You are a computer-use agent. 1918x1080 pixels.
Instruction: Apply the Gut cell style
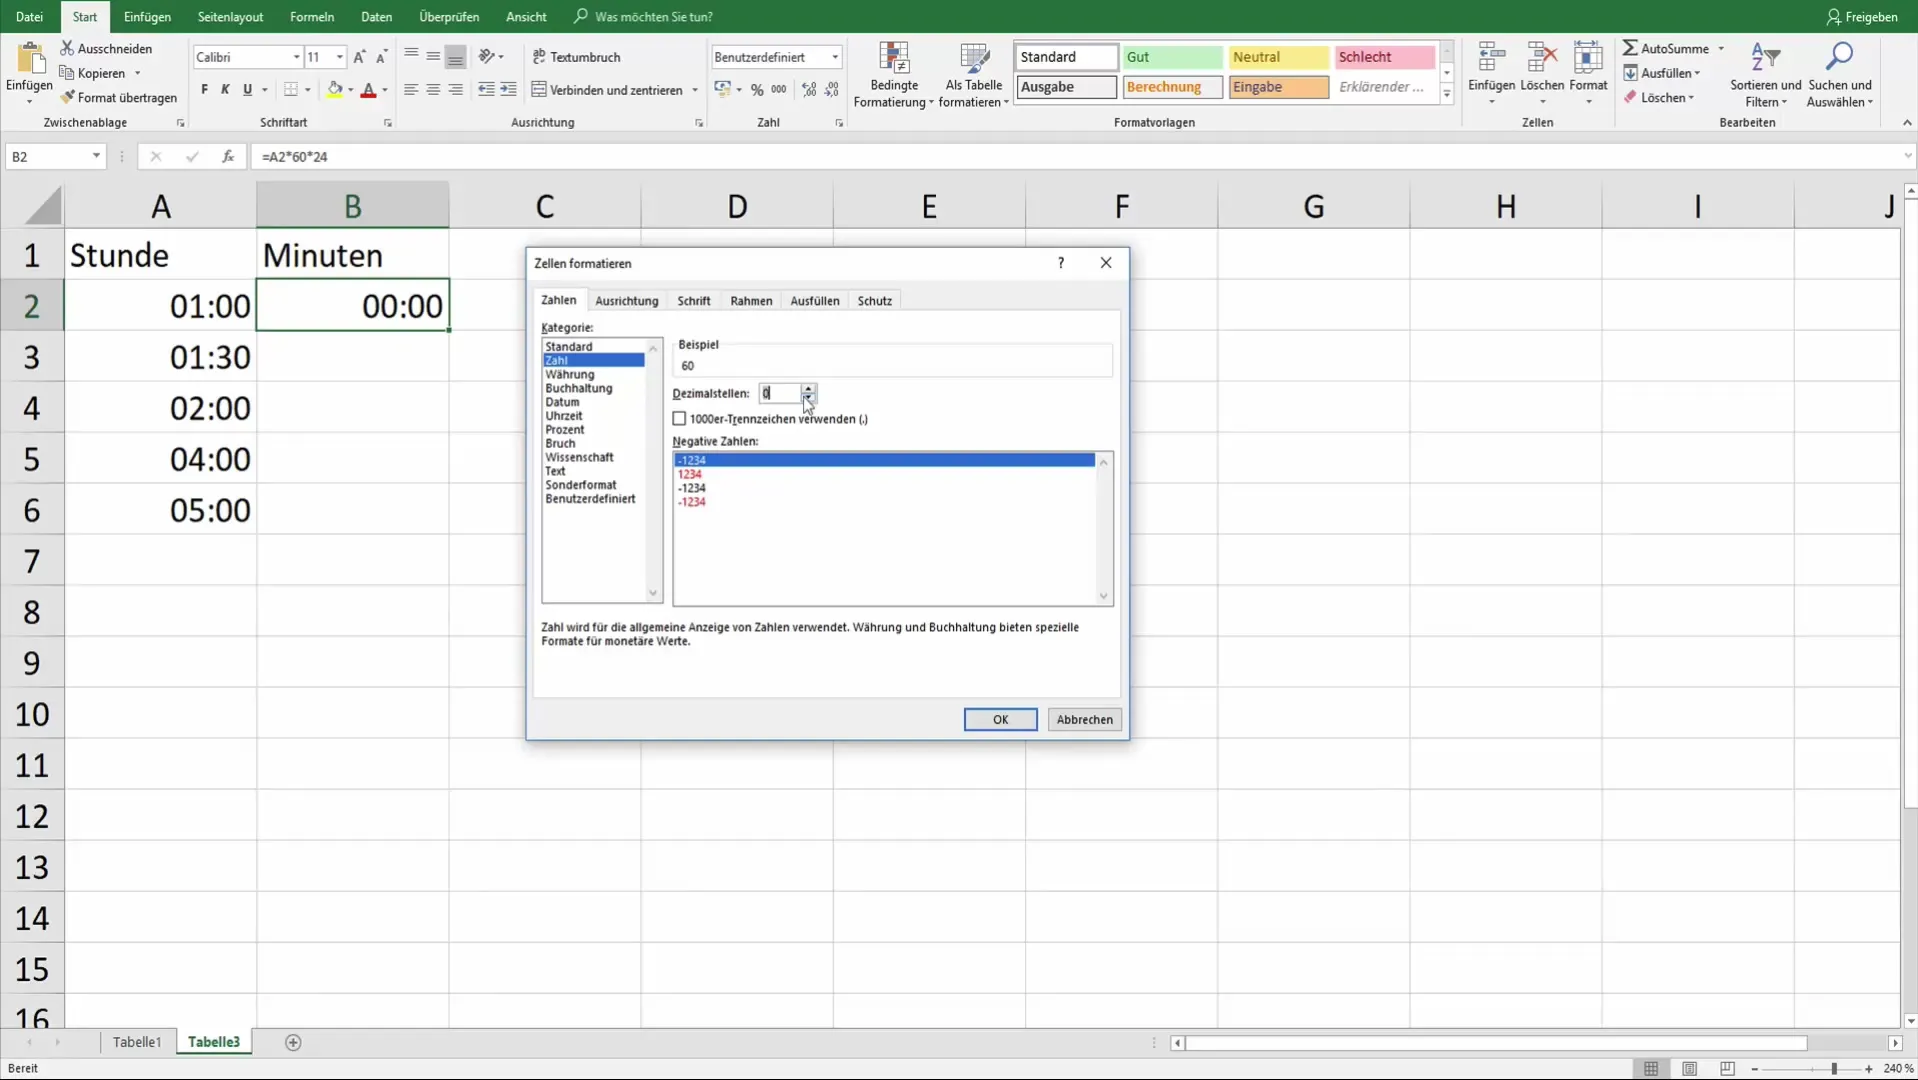tap(1172, 57)
